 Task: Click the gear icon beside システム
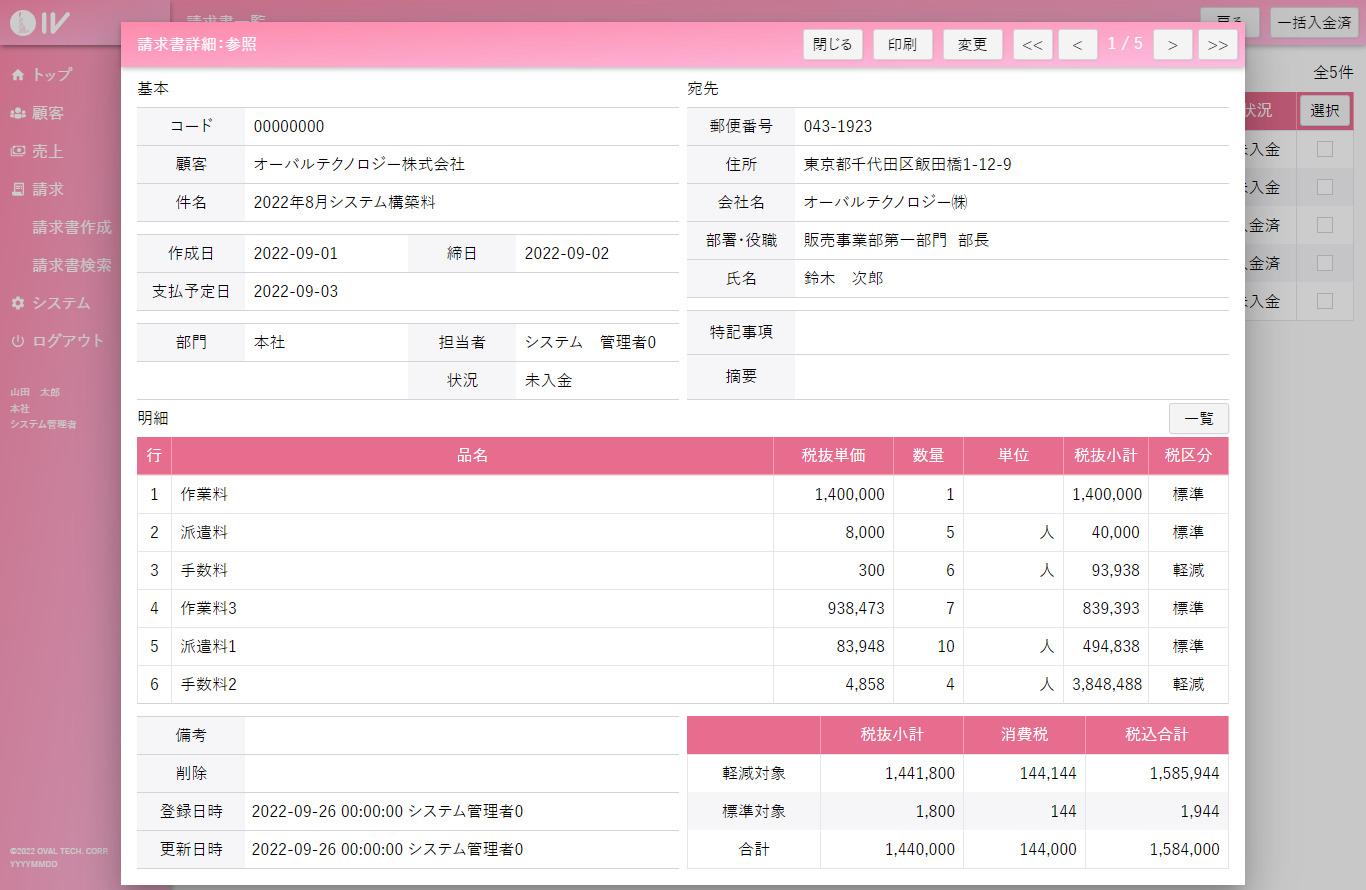pos(18,303)
